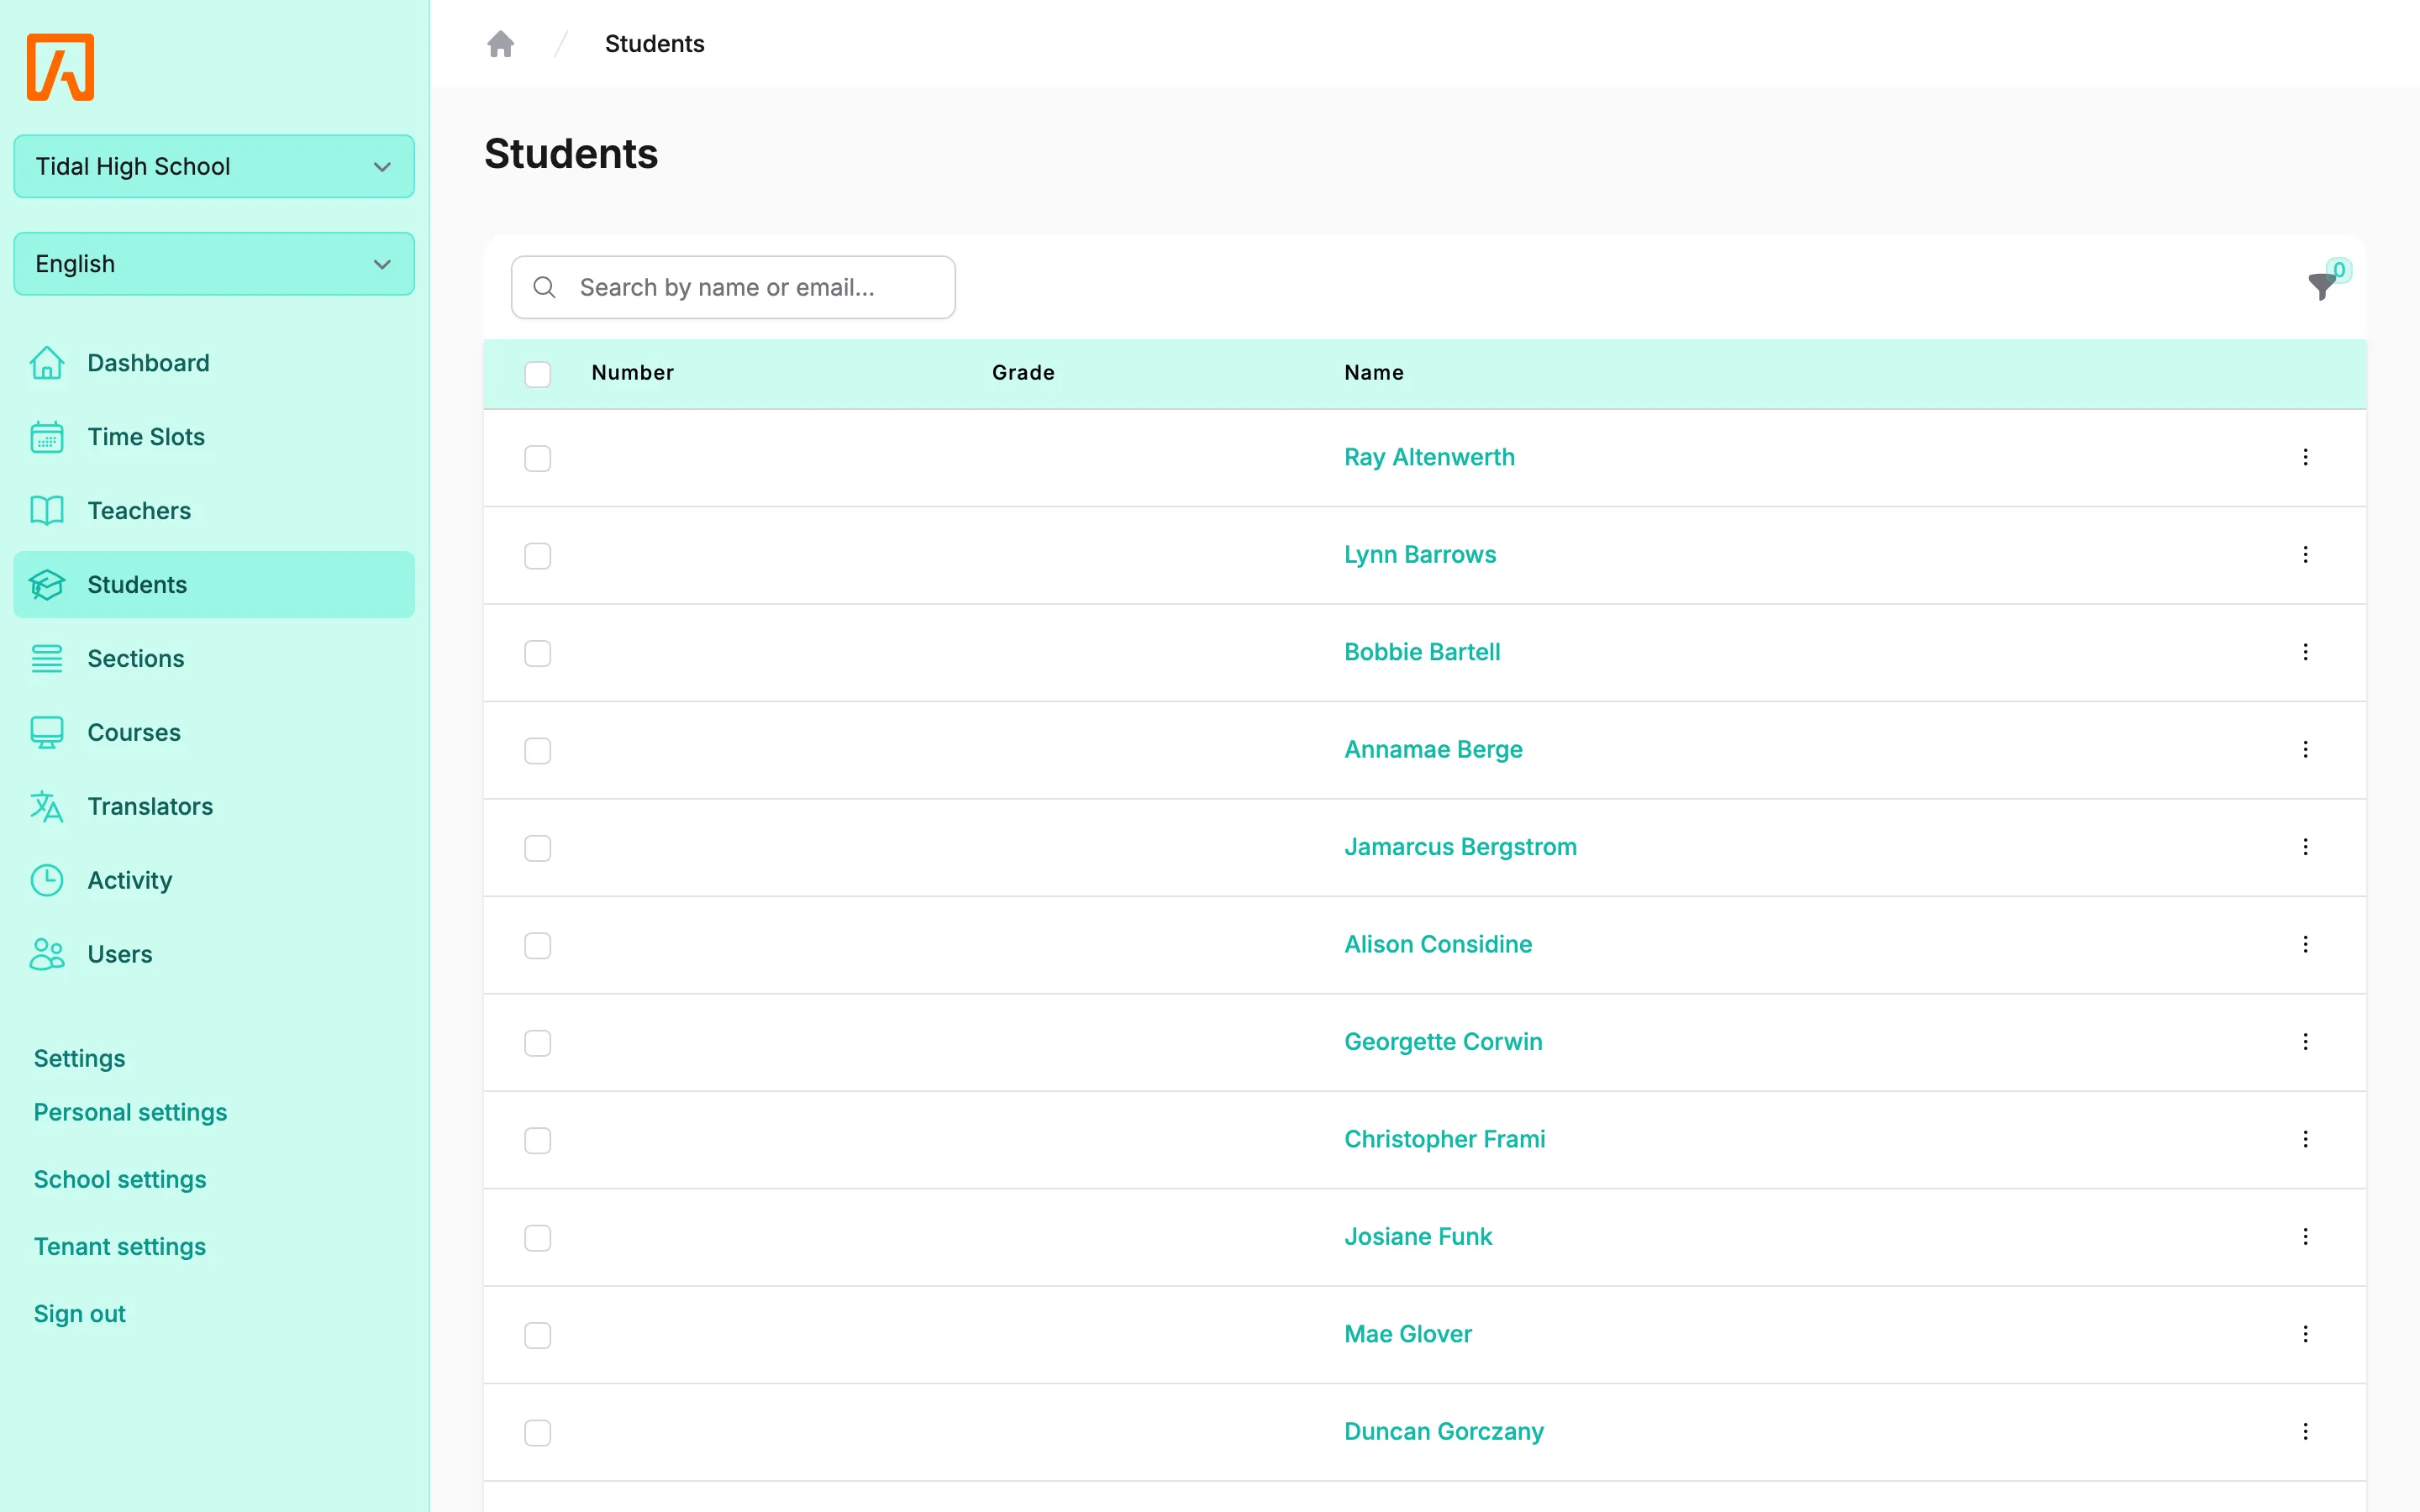Check the box for Georgette Corwin
This screenshot has height=1512, width=2420.
[x=538, y=1043]
